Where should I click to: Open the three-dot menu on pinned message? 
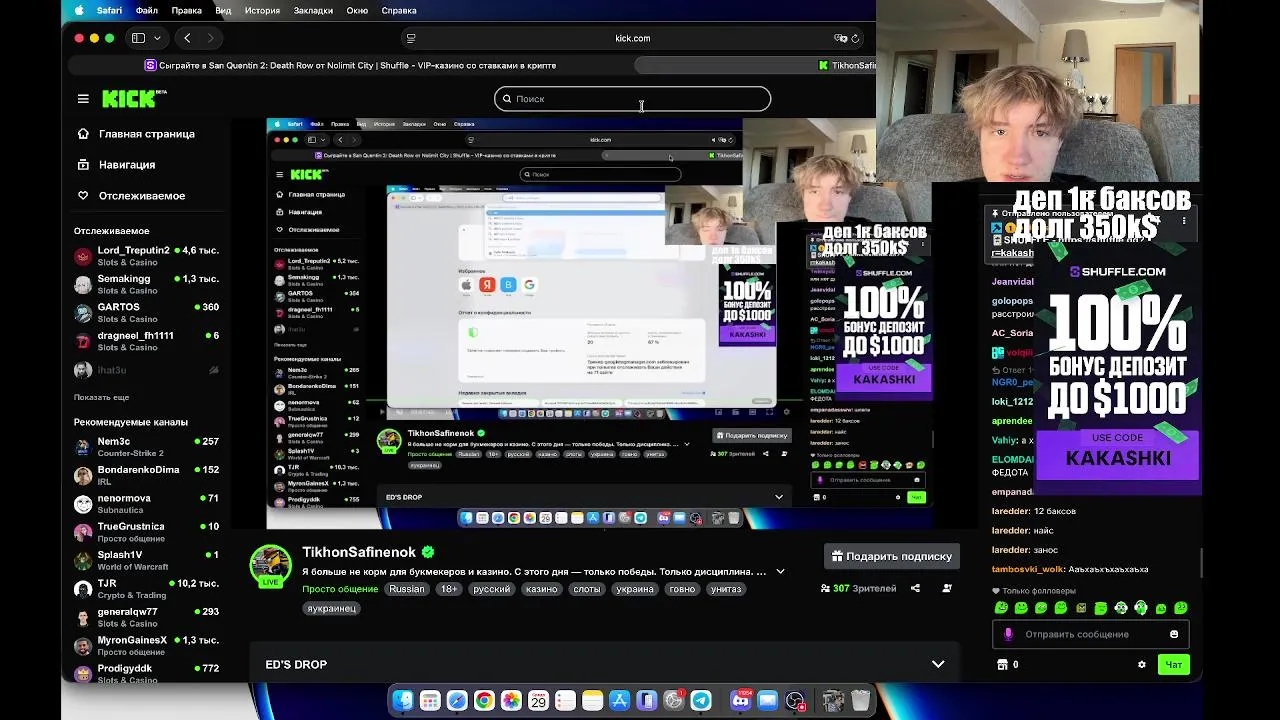[1184, 221]
